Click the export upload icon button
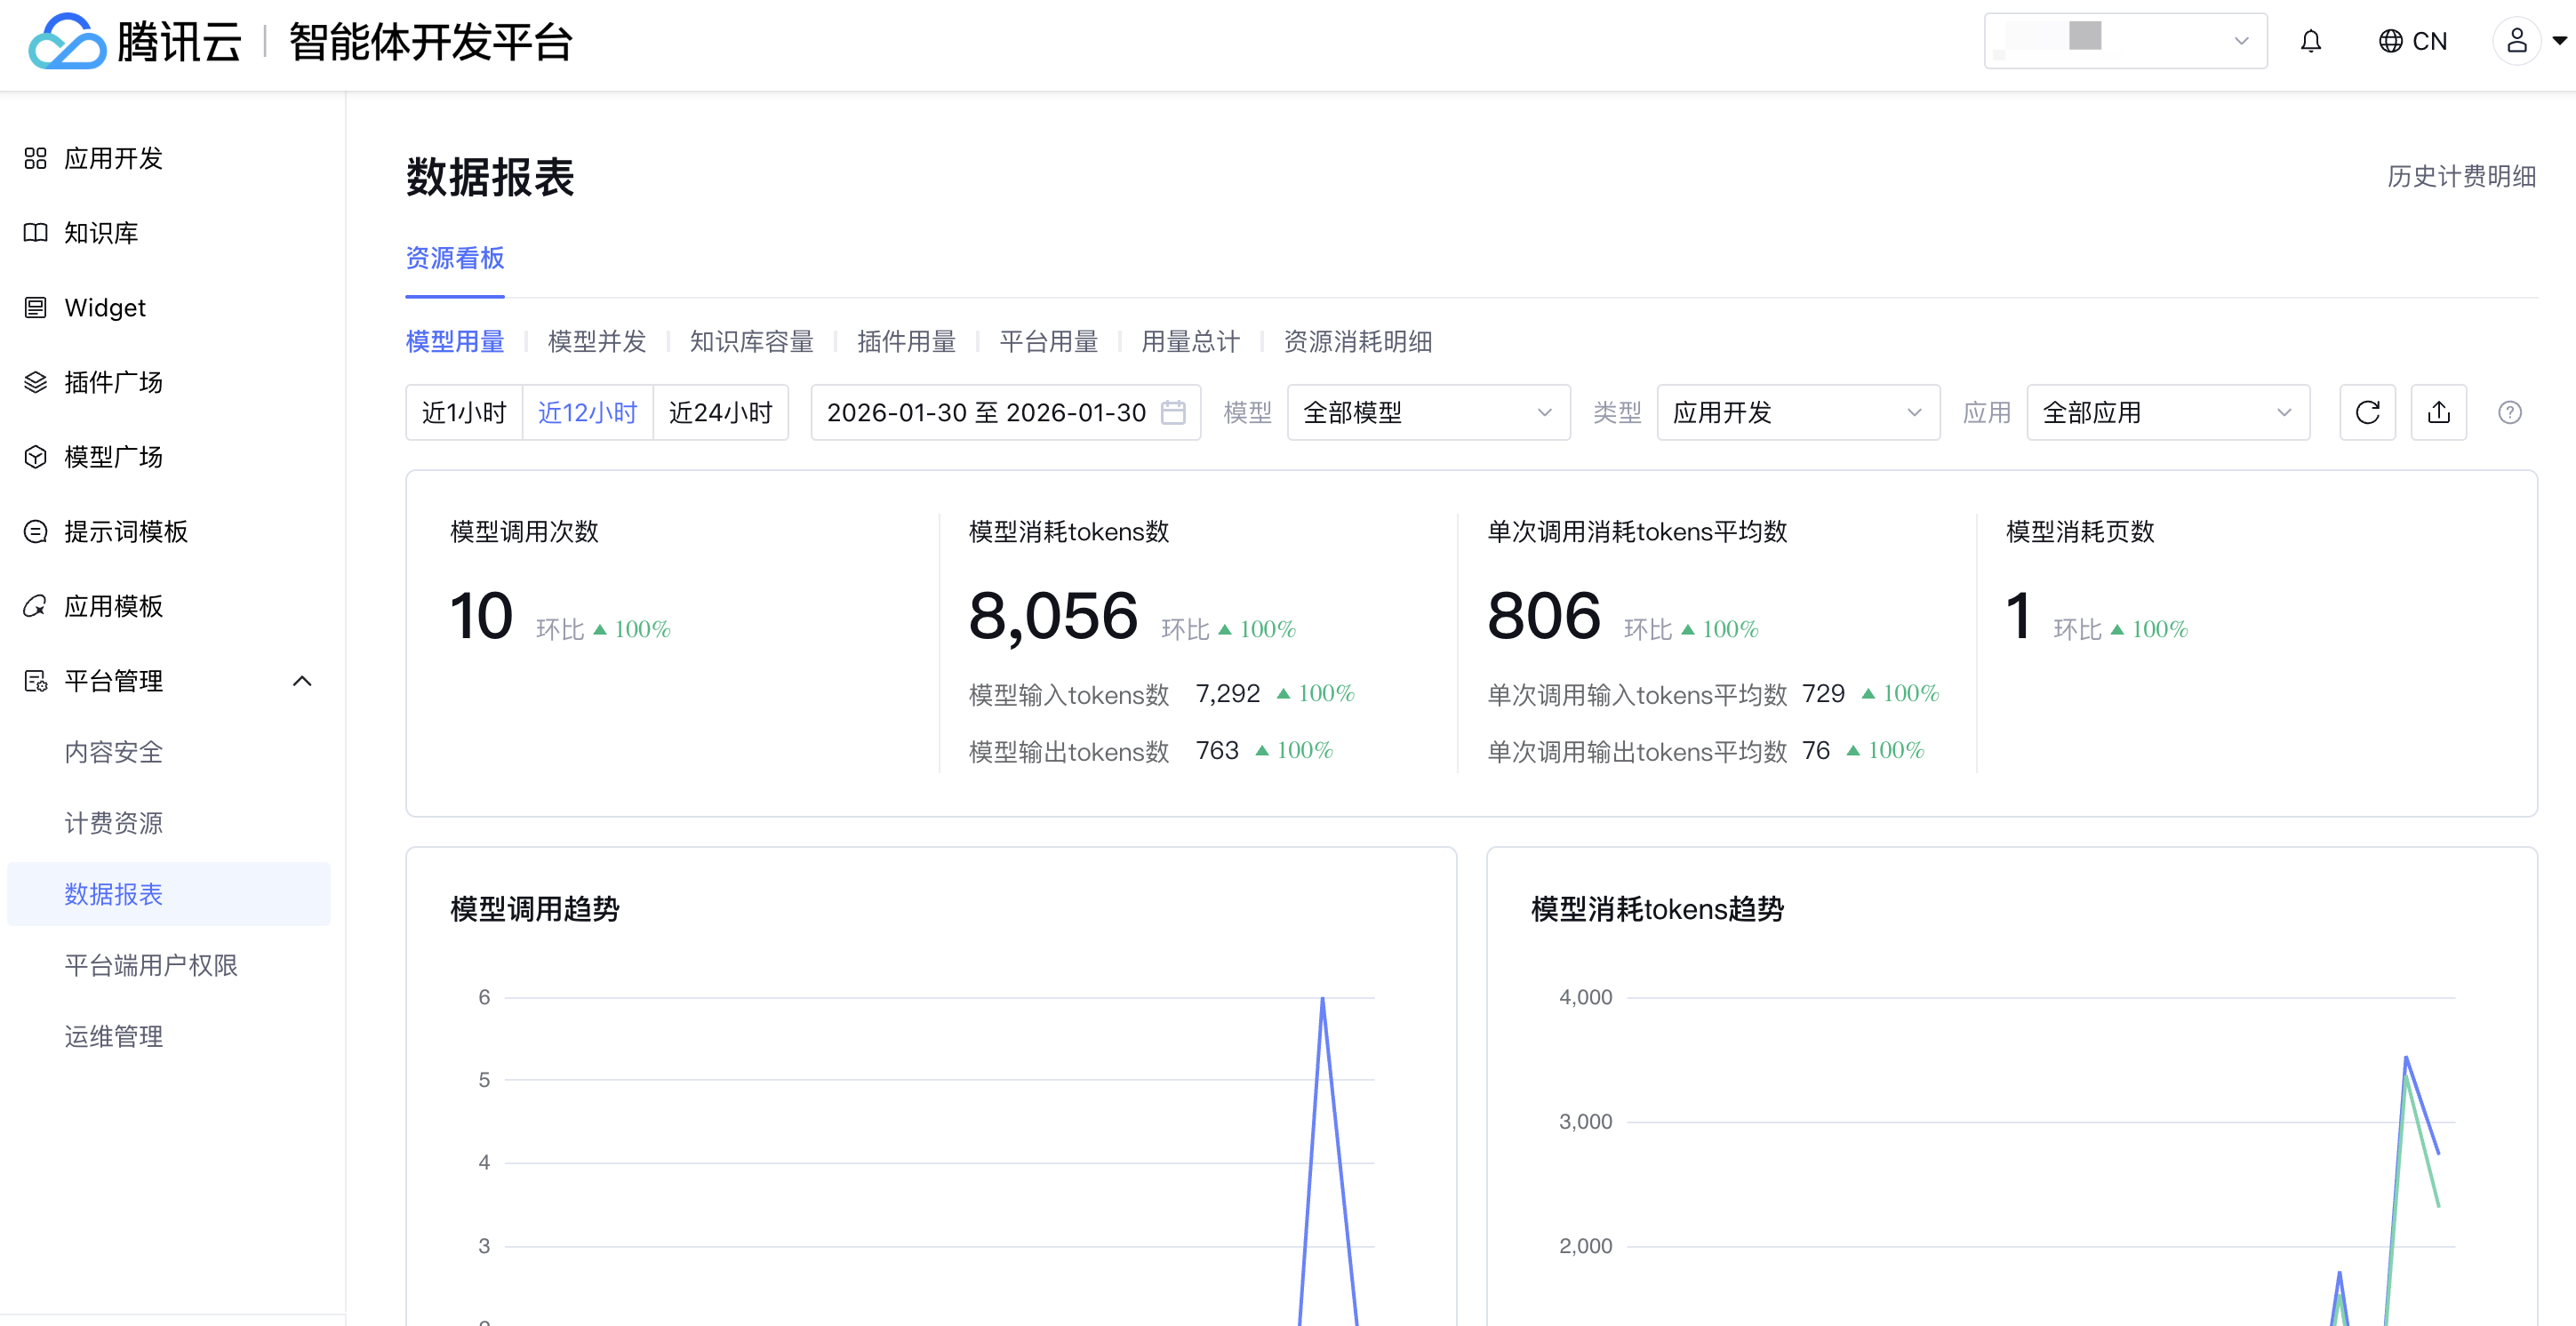 (2438, 412)
